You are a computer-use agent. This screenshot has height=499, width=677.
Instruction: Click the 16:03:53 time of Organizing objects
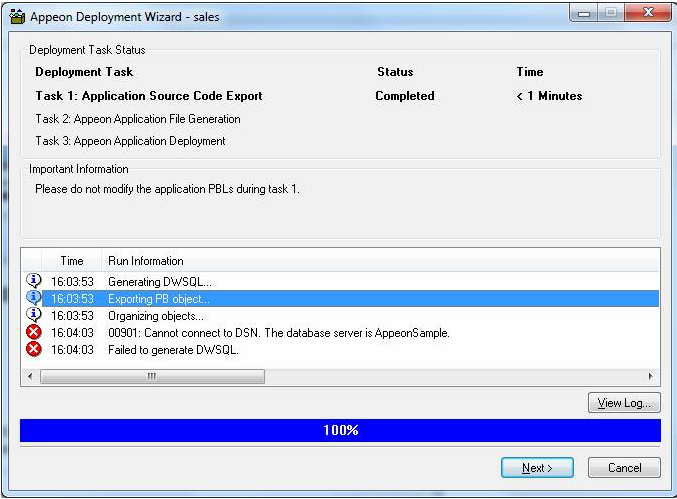pyautogui.click(x=72, y=316)
